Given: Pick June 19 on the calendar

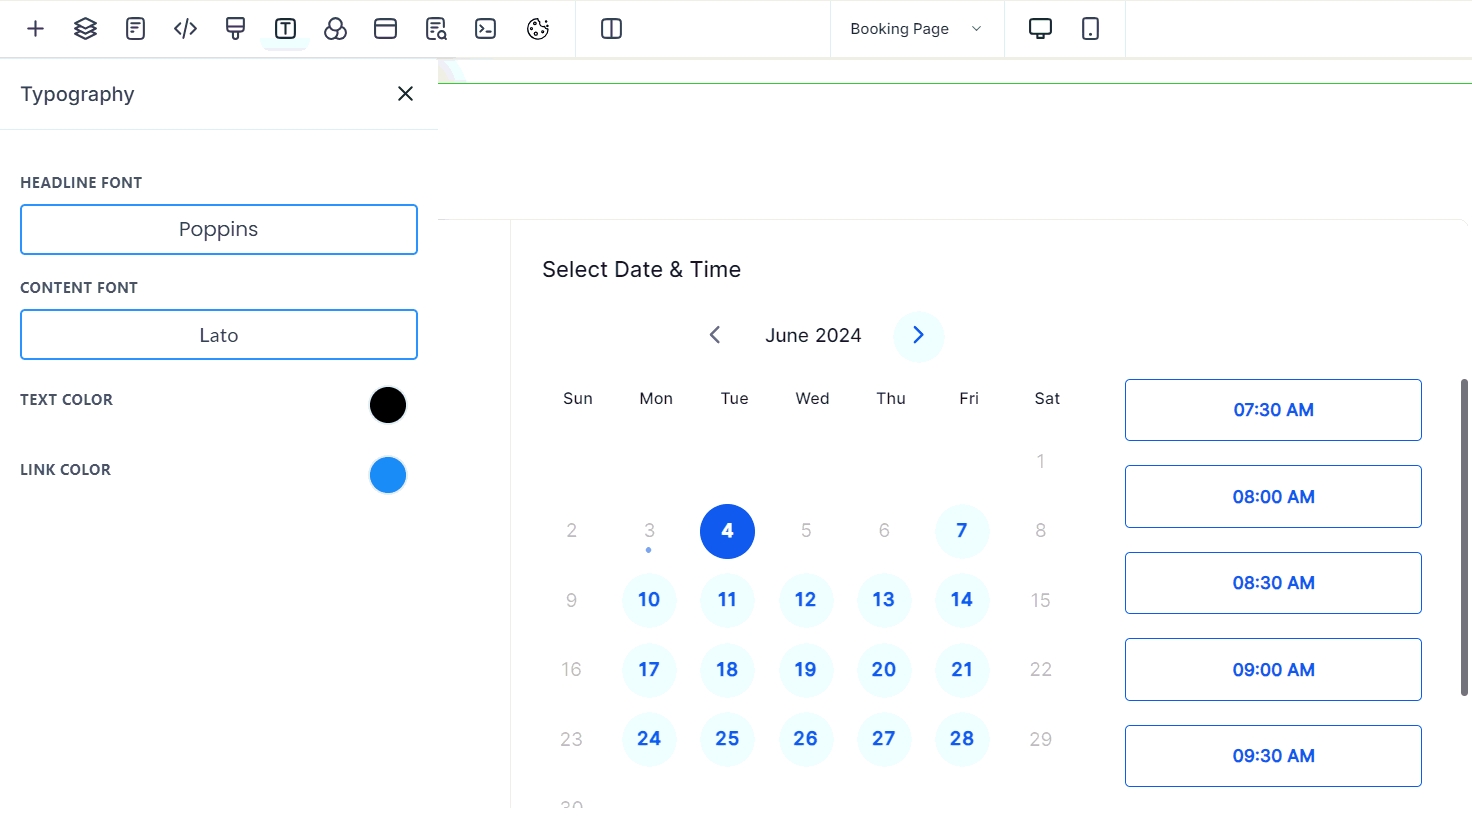Looking at the screenshot, I should point(805,670).
